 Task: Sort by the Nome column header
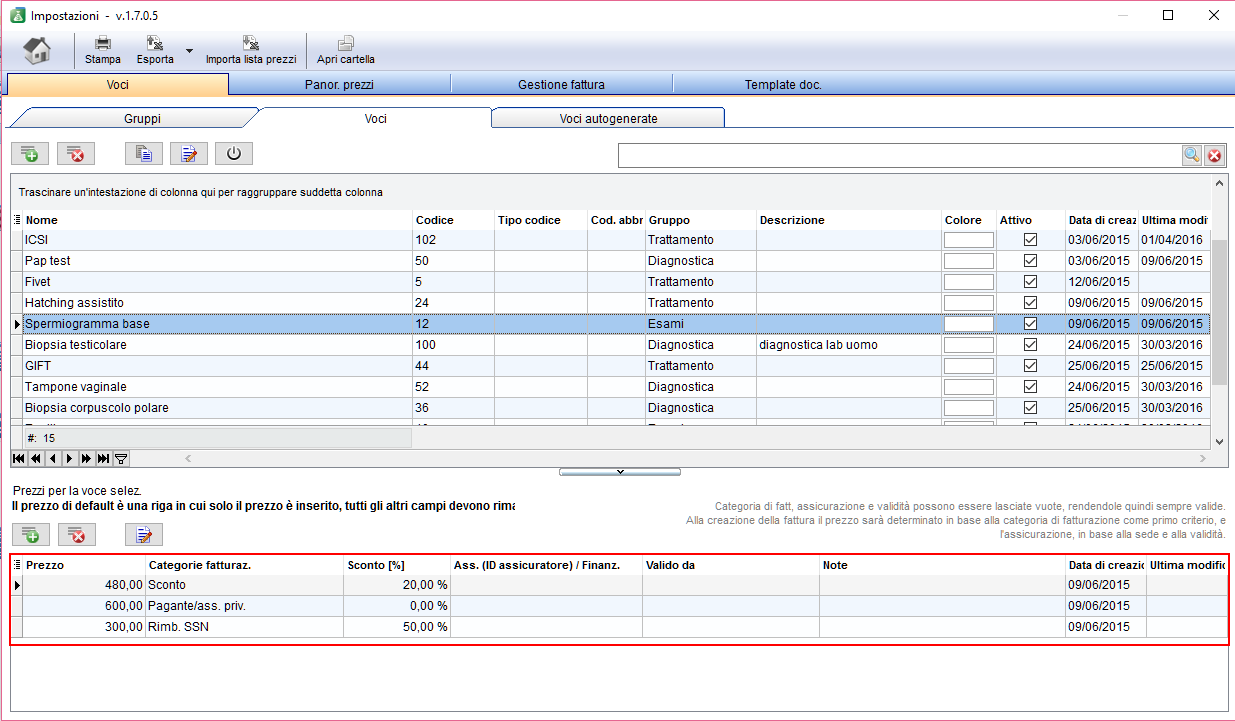217,220
